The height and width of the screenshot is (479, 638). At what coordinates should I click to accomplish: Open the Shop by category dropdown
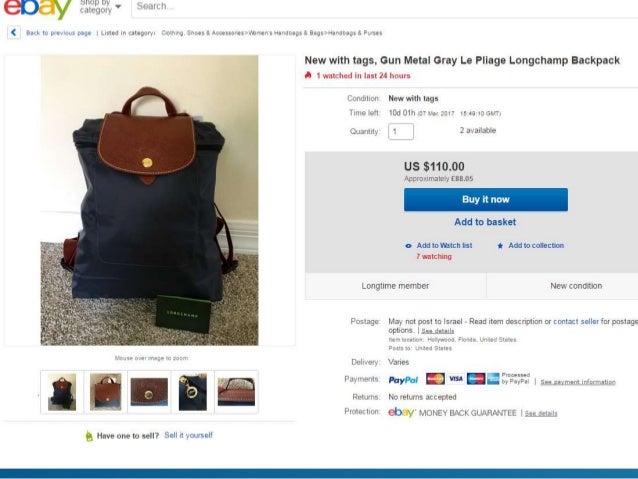click(x=100, y=7)
